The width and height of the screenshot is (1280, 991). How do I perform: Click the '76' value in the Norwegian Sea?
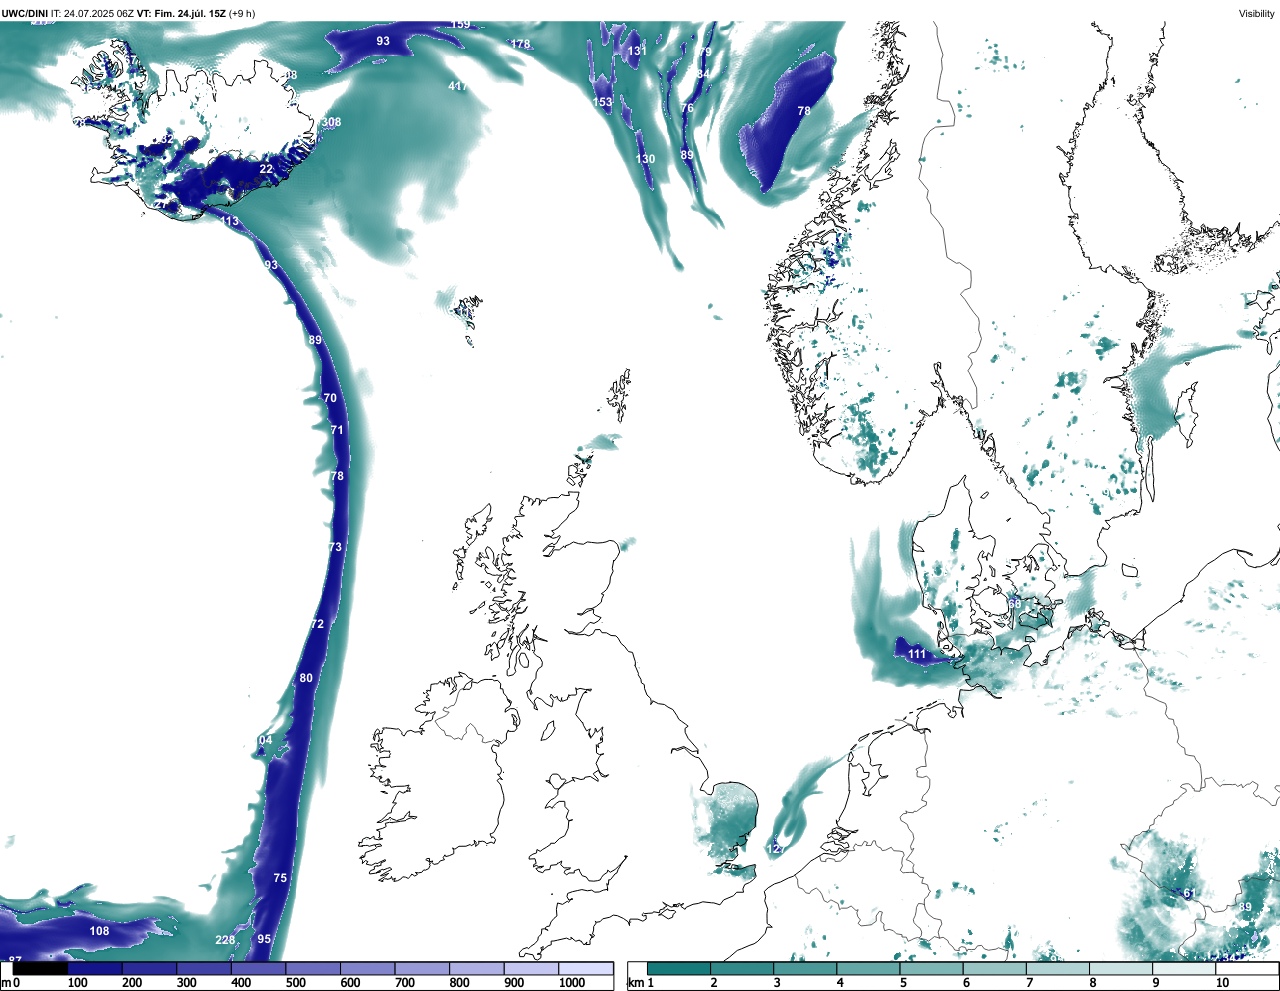[x=687, y=109]
